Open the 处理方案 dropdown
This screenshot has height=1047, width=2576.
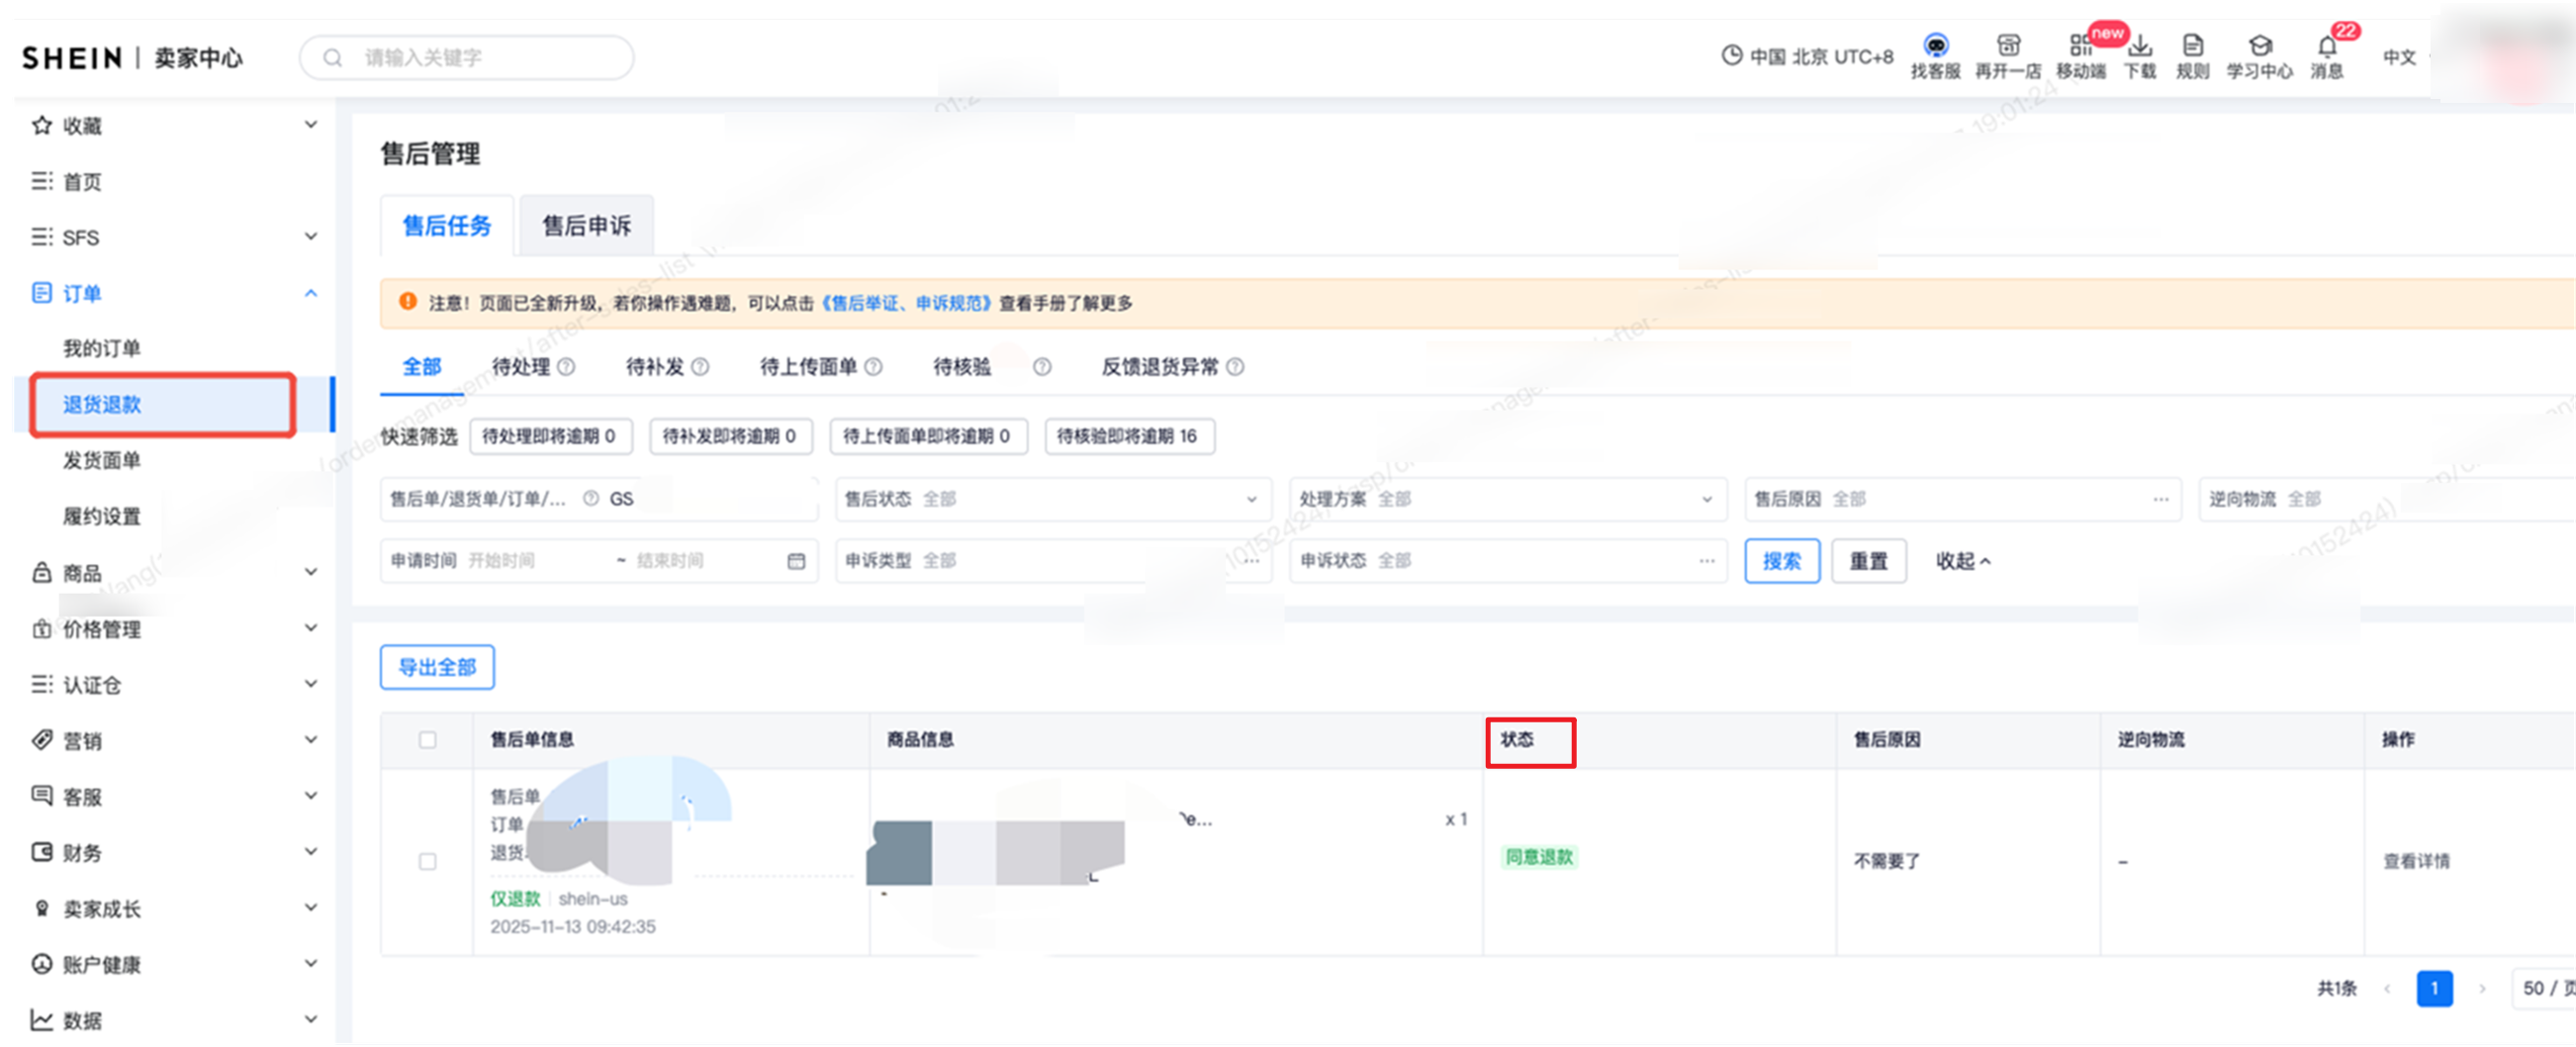(x=1507, y=499)
